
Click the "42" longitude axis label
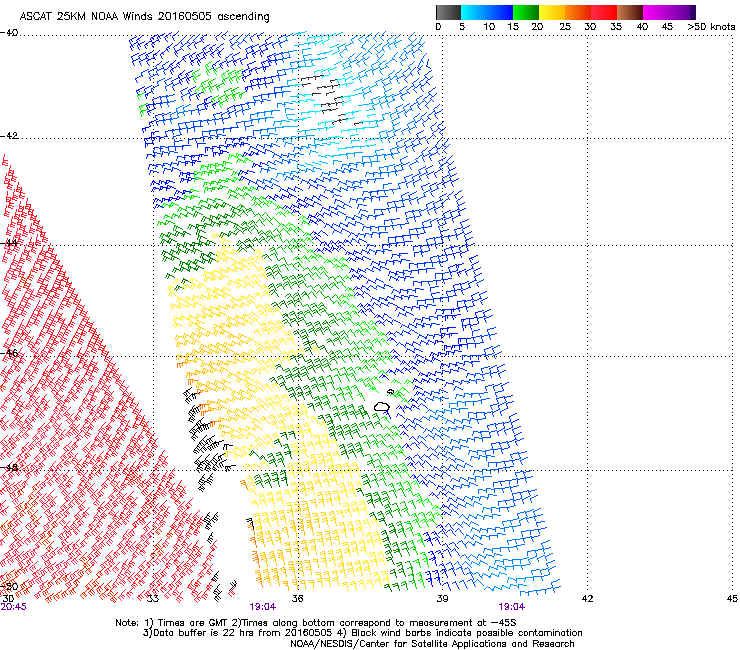[x=587, y=599]
